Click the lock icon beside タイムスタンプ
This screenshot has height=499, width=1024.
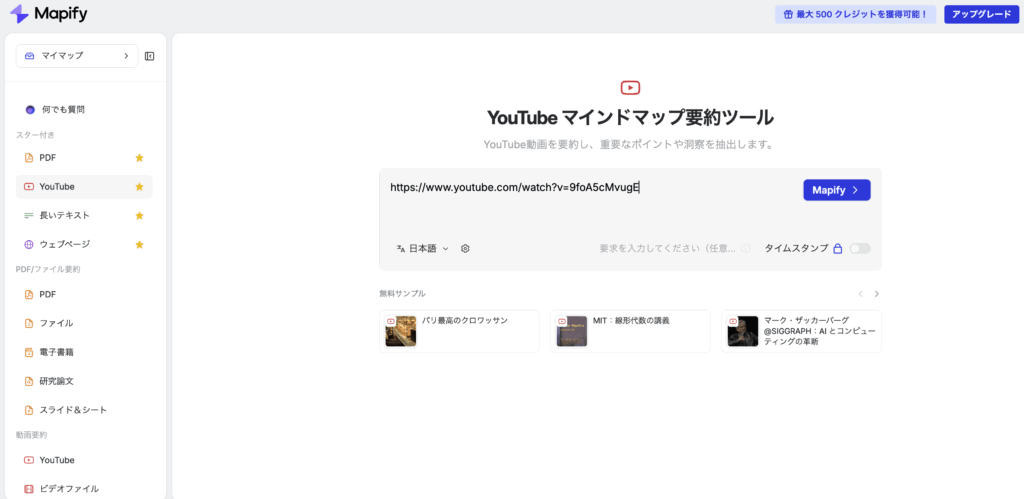click(838, 249)
